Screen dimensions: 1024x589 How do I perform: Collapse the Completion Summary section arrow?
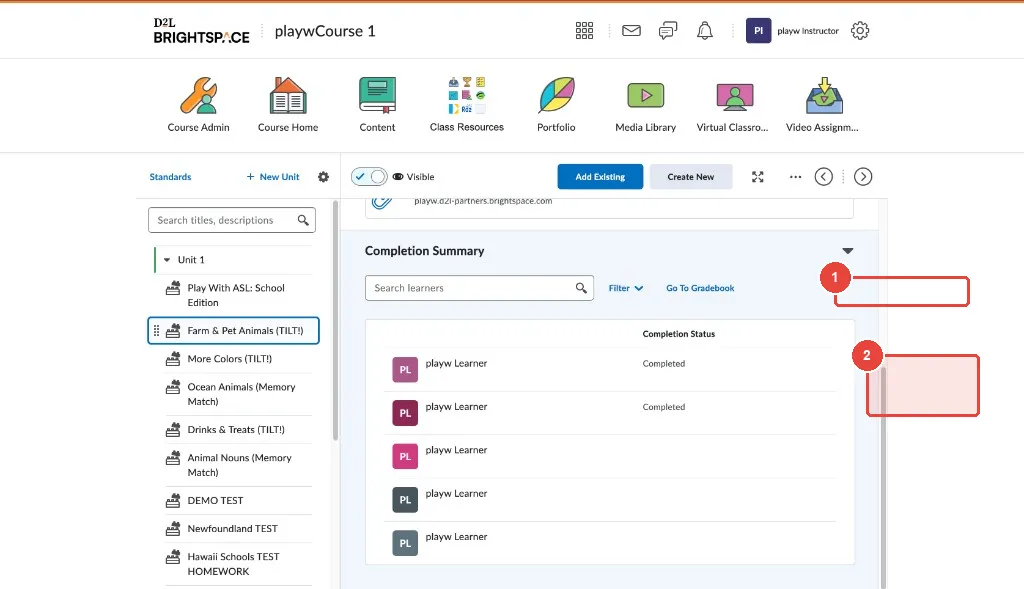(x=848, y=251)
